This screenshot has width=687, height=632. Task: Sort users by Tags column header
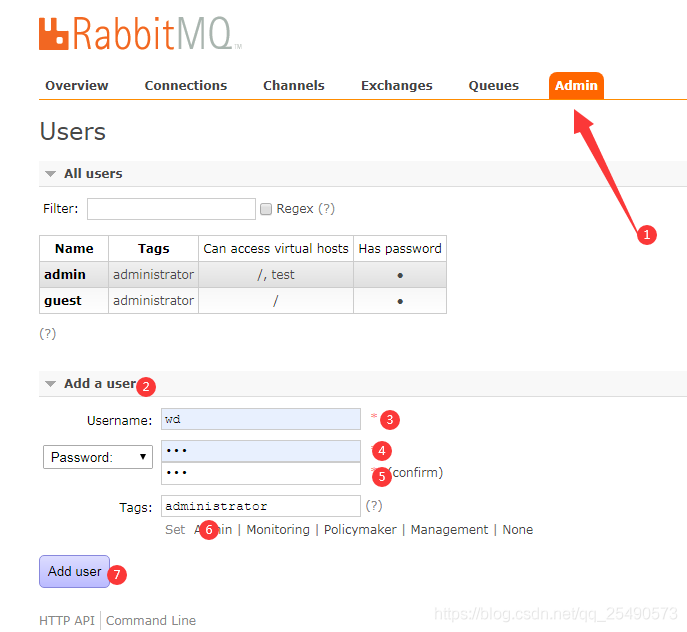click(153, 249)
